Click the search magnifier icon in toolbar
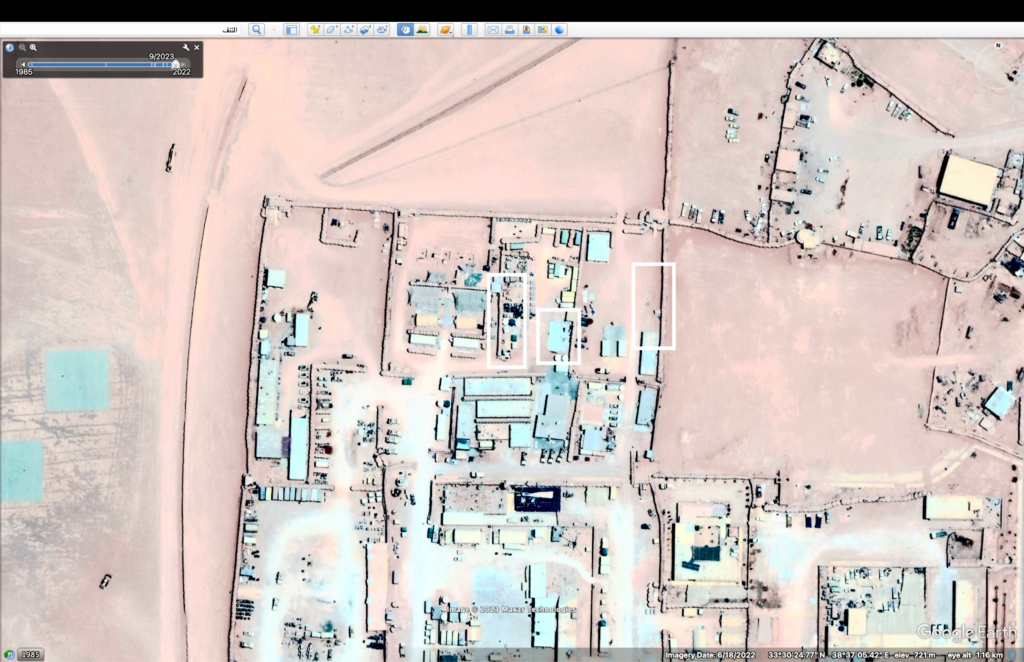This screenshot has height=662, width=1024. click(256, 30)
